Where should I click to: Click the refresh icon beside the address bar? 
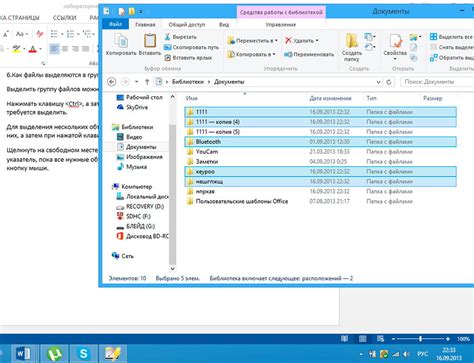pos(389,82)
